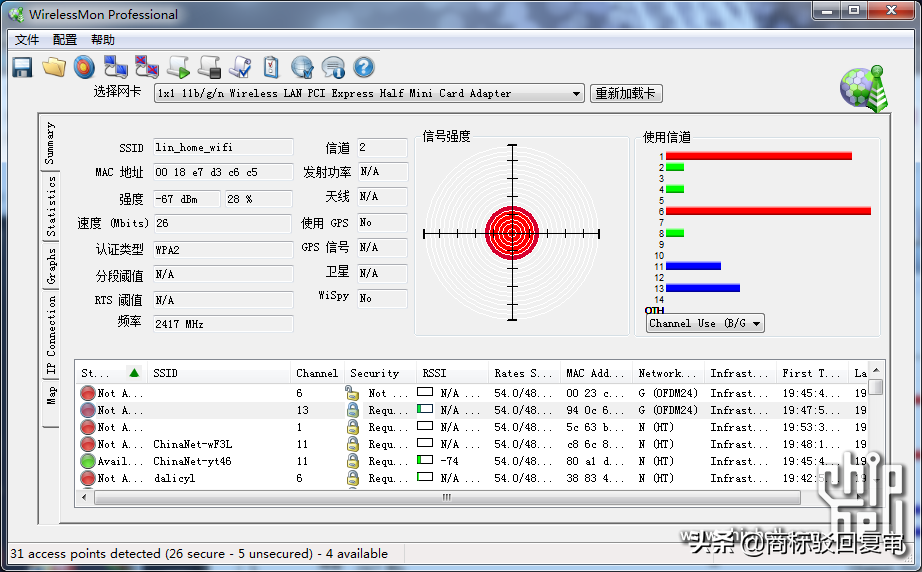Sort list by SSID column header
Viewport: 922px width, 572px height.
[218, 373]
